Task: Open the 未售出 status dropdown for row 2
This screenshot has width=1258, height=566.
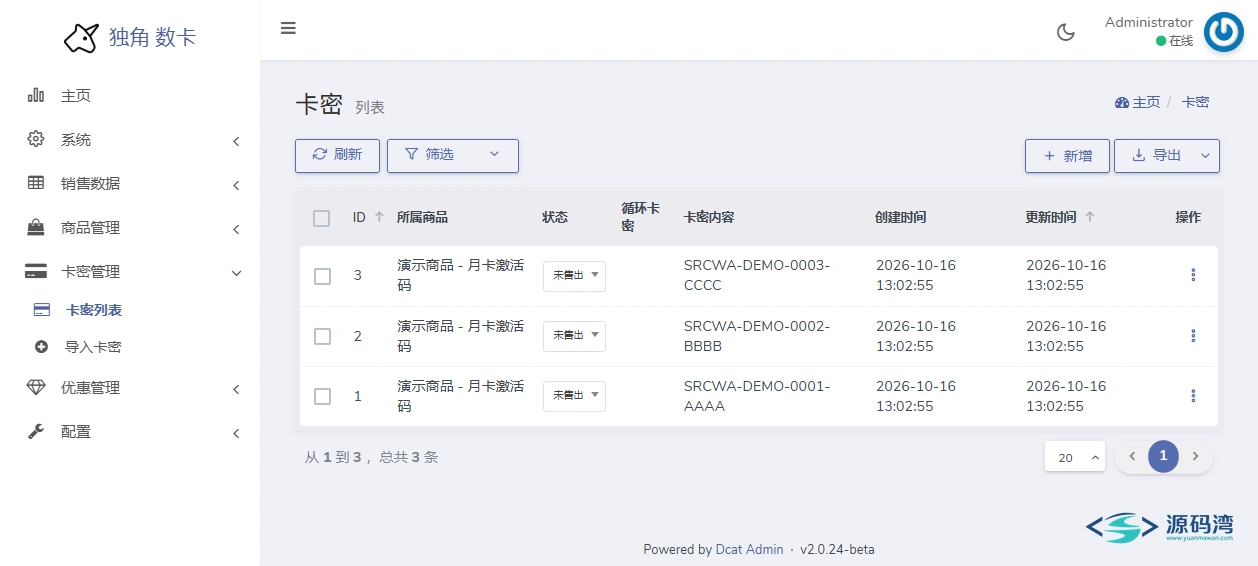Action: point(574,336)
